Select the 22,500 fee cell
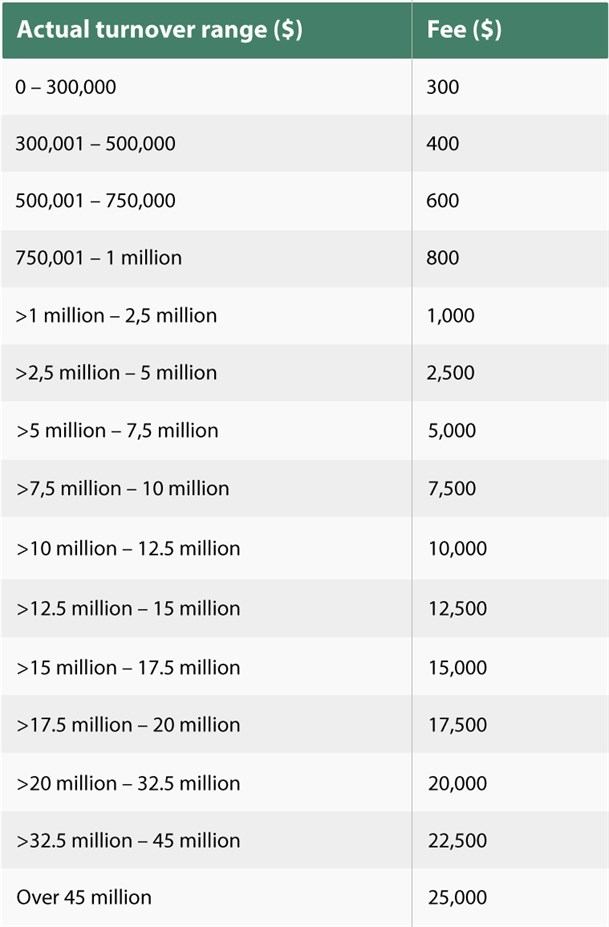Screen dimensions: 609x927 point(456,840)
